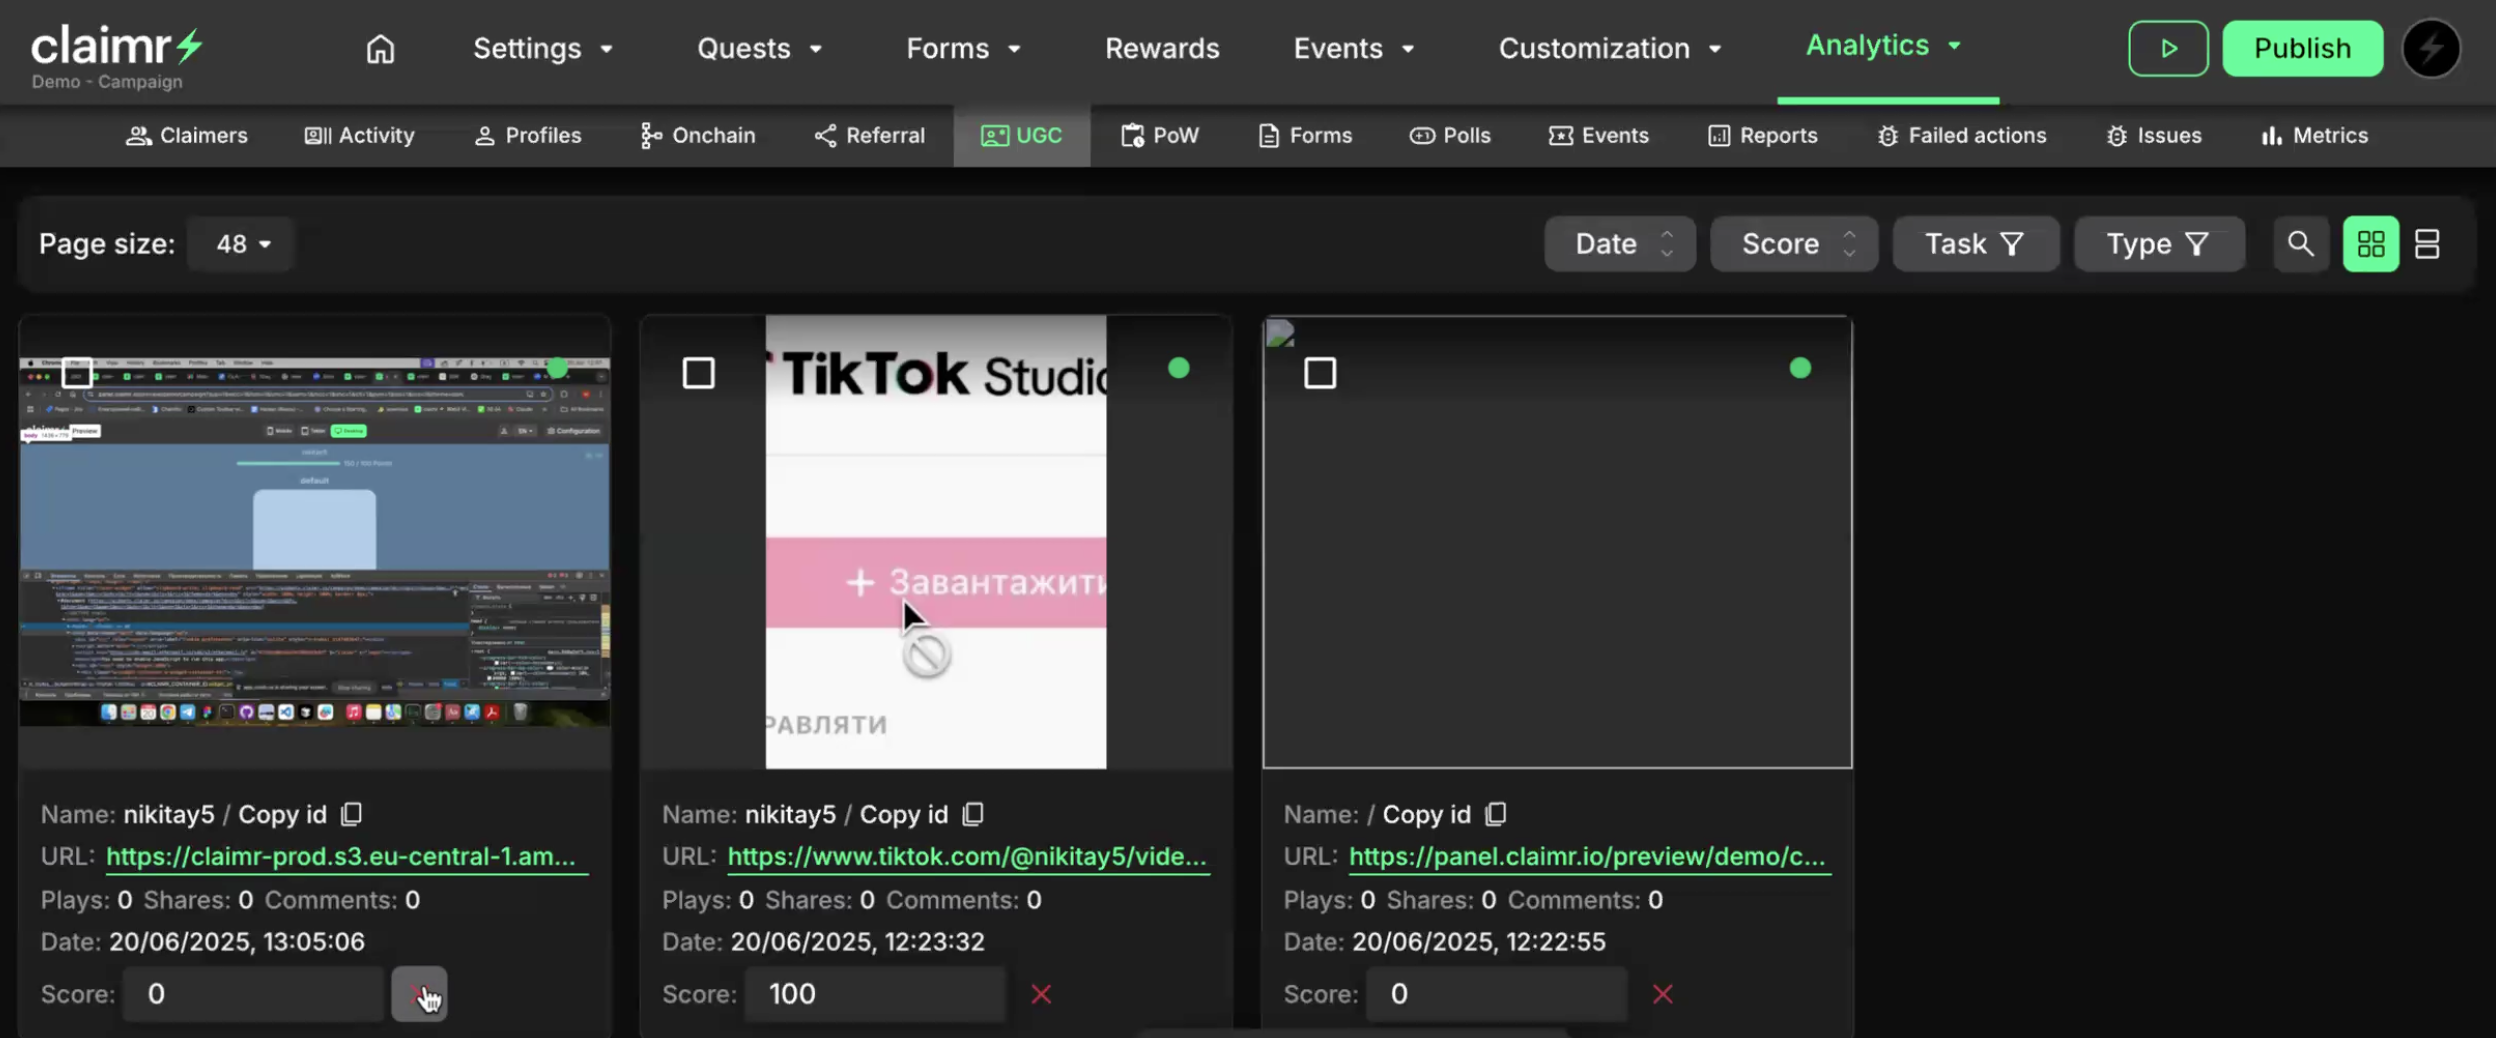This screenshot has height=1038, width=2496.
Task: Run the preview play button
Action: 2167,48
